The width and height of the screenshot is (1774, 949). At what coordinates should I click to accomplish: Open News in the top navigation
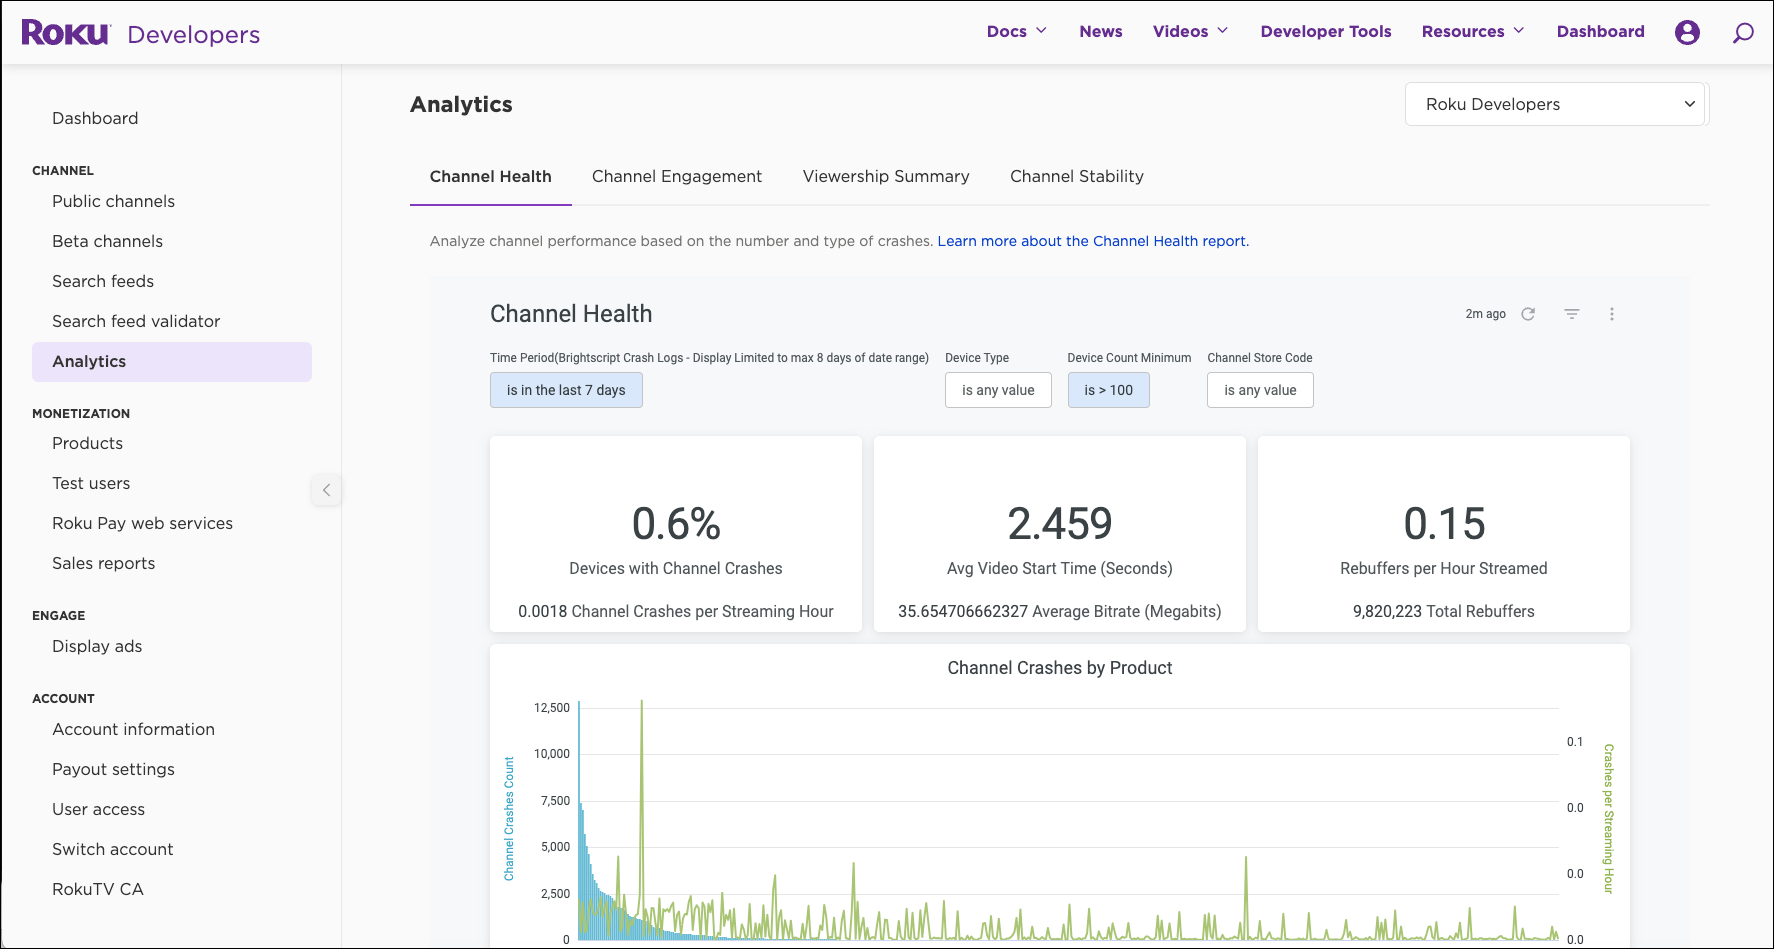[x=1101, y=31]
